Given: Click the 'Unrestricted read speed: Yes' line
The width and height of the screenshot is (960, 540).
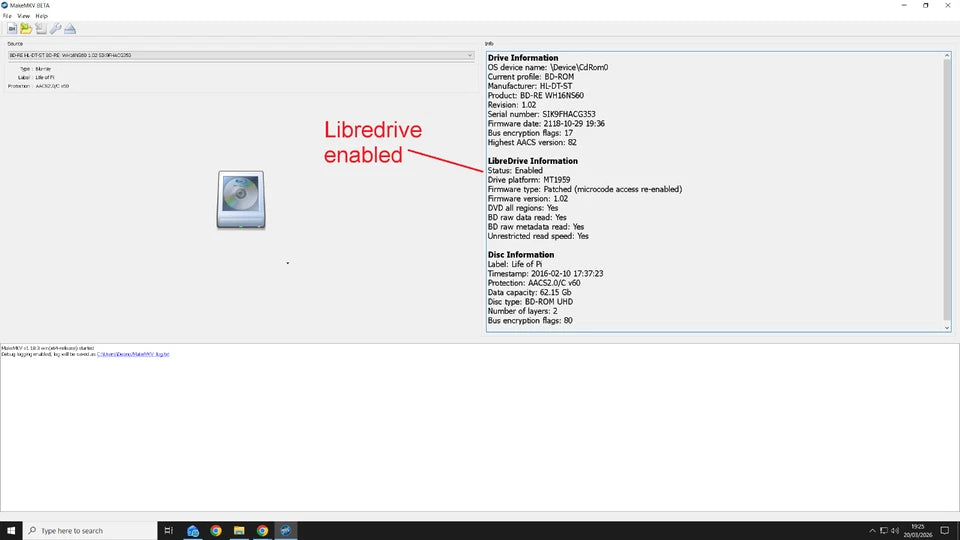Looking at the screenshot, I should coord(538,236).
